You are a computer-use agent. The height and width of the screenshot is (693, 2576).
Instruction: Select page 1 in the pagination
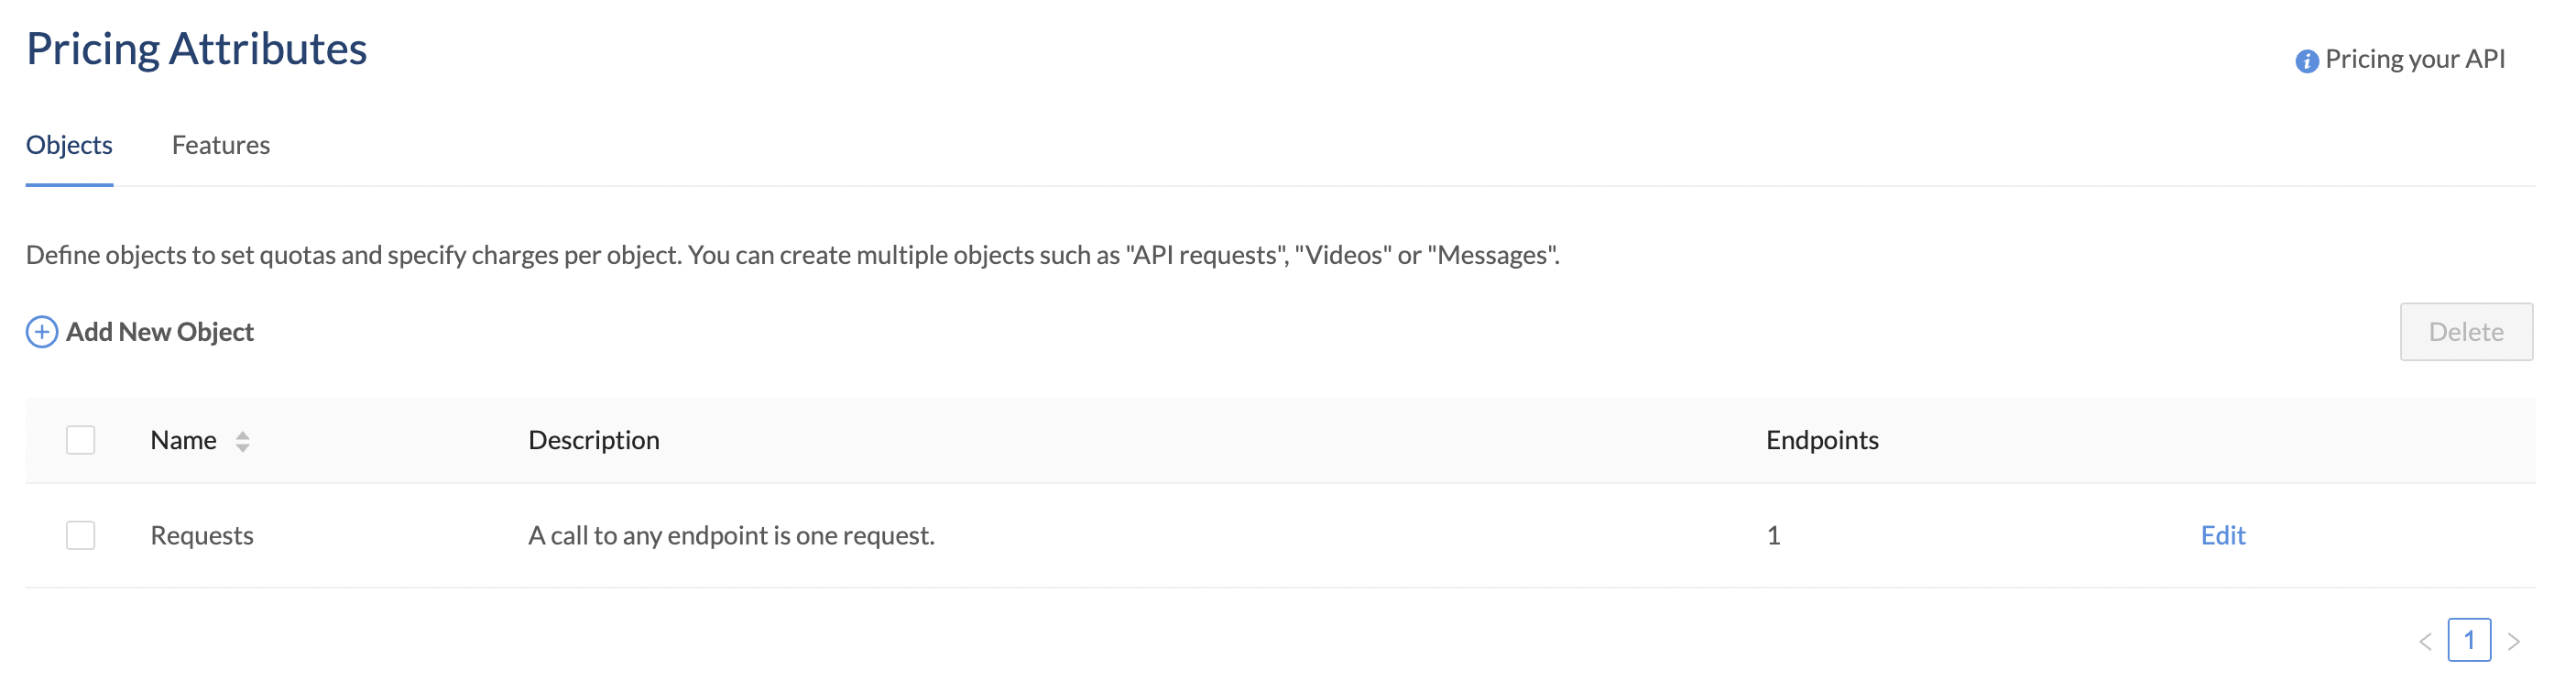(x=2468, y=640)
